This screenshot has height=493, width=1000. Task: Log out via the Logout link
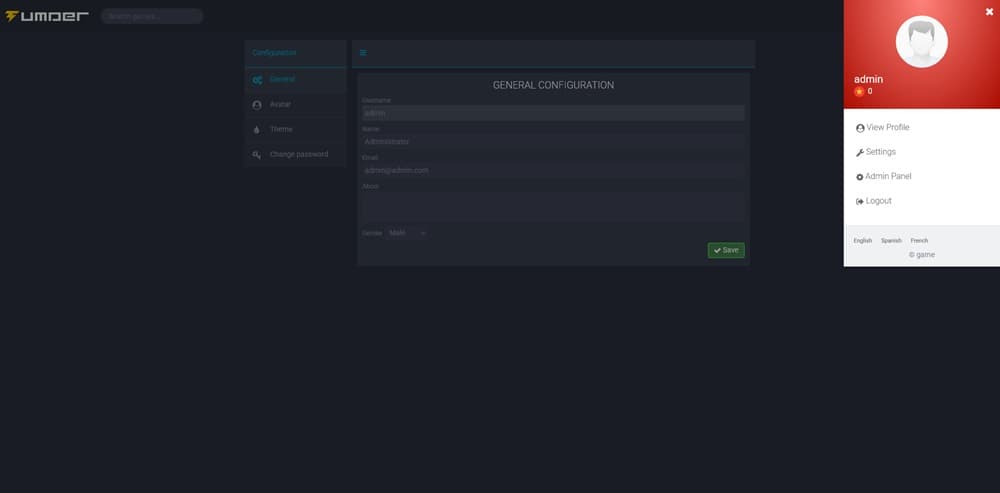pyautogui.click(x=878, y=201)
